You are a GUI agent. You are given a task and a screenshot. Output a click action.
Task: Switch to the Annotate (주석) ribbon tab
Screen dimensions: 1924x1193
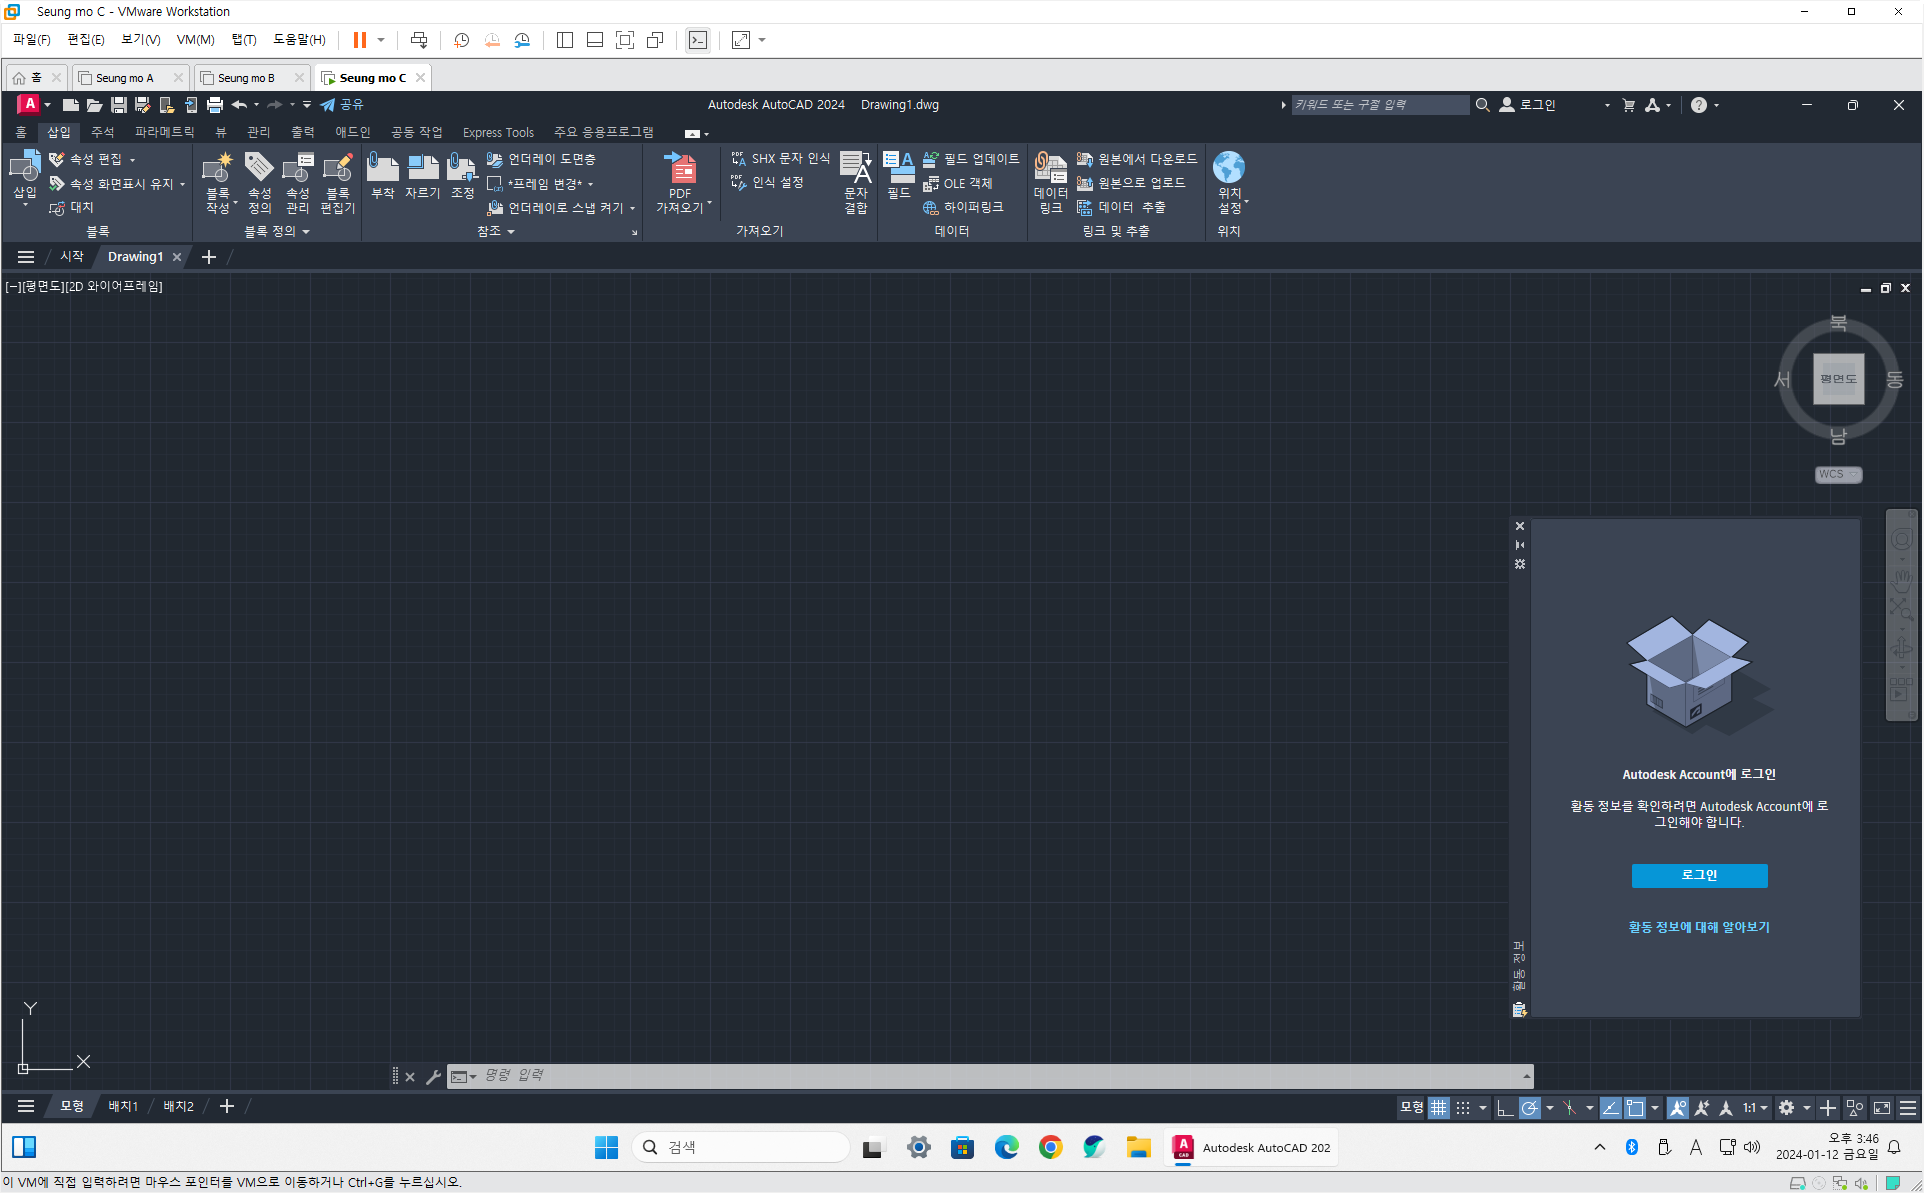click(x=102, y=132)
